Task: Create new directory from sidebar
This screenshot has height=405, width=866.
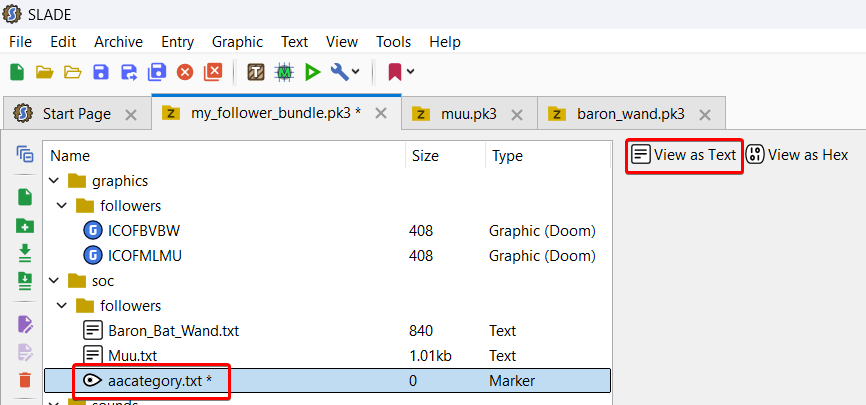Action: tap(25, 225)
